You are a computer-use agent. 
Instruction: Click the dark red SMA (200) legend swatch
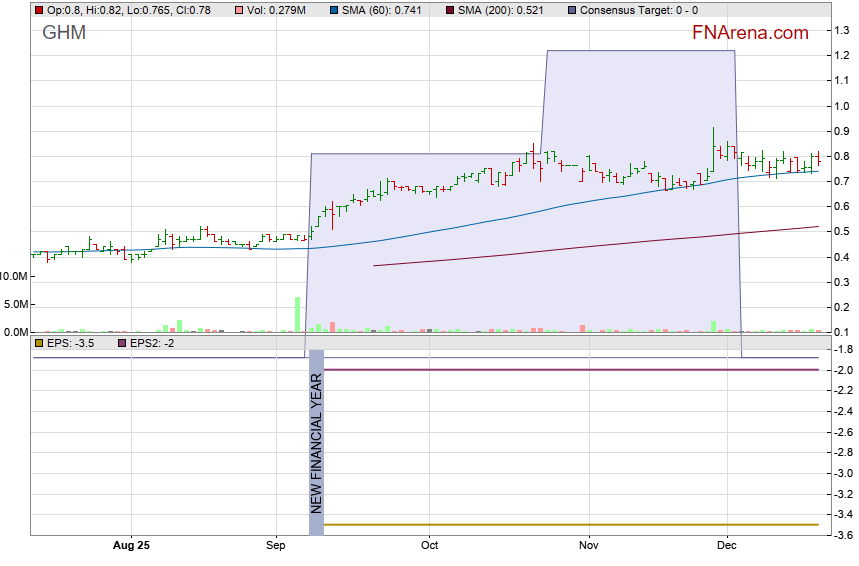click(449, 10)
